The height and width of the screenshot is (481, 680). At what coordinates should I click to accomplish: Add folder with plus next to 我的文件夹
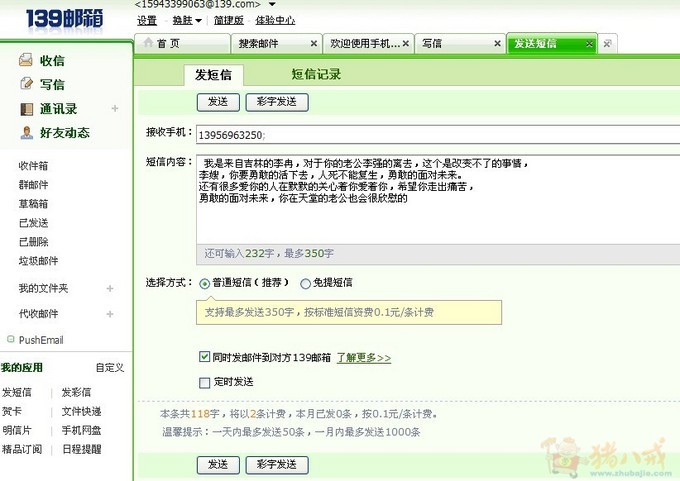[x=110, y=288]
